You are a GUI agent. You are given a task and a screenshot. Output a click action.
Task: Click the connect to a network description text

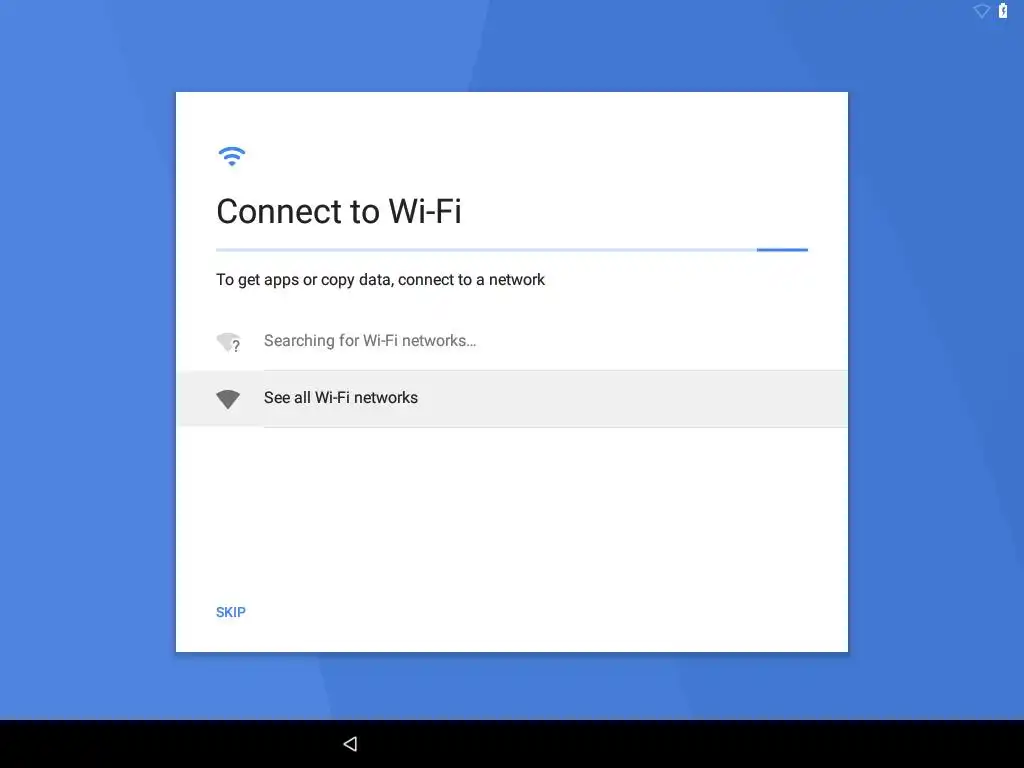click(x=380, y=280)
